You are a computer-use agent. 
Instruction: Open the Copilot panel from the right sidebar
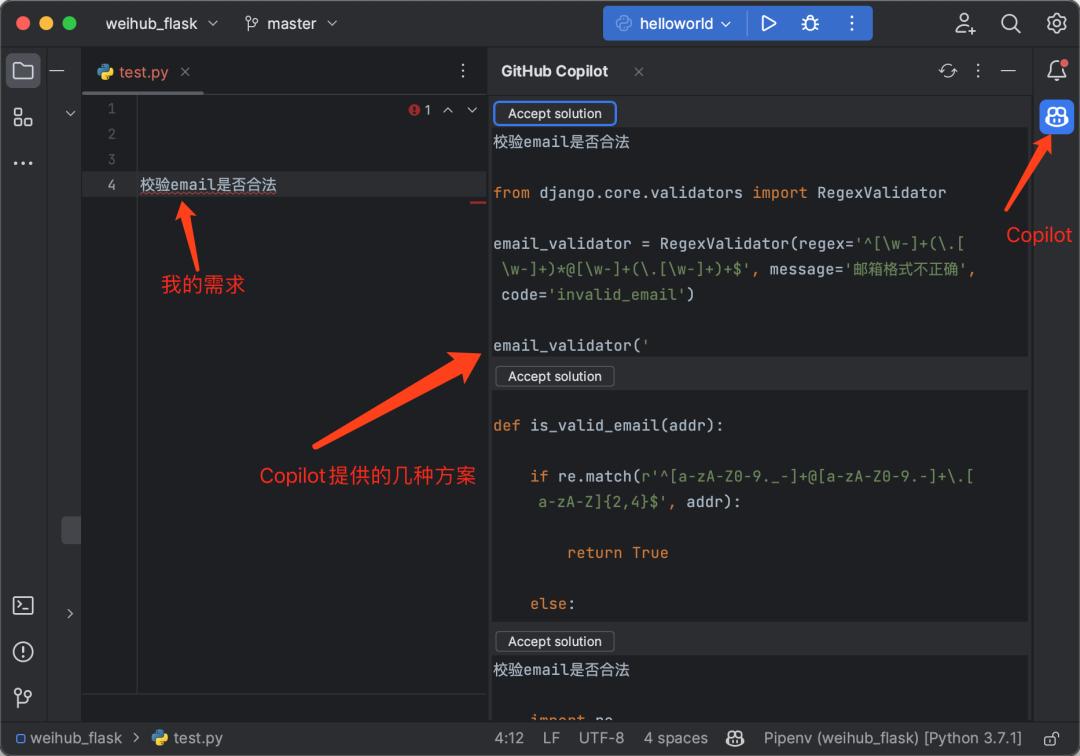[1056, 116]
